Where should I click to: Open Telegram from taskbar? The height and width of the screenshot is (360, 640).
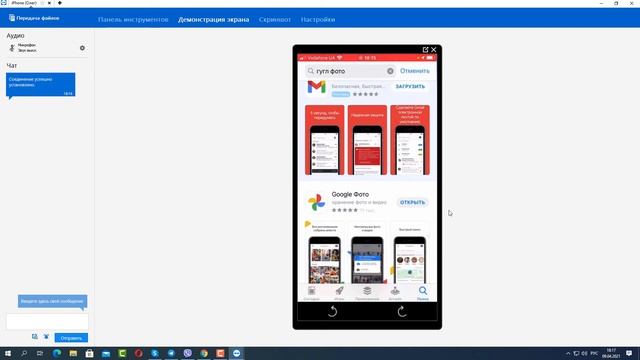click(x=171, y=353)
